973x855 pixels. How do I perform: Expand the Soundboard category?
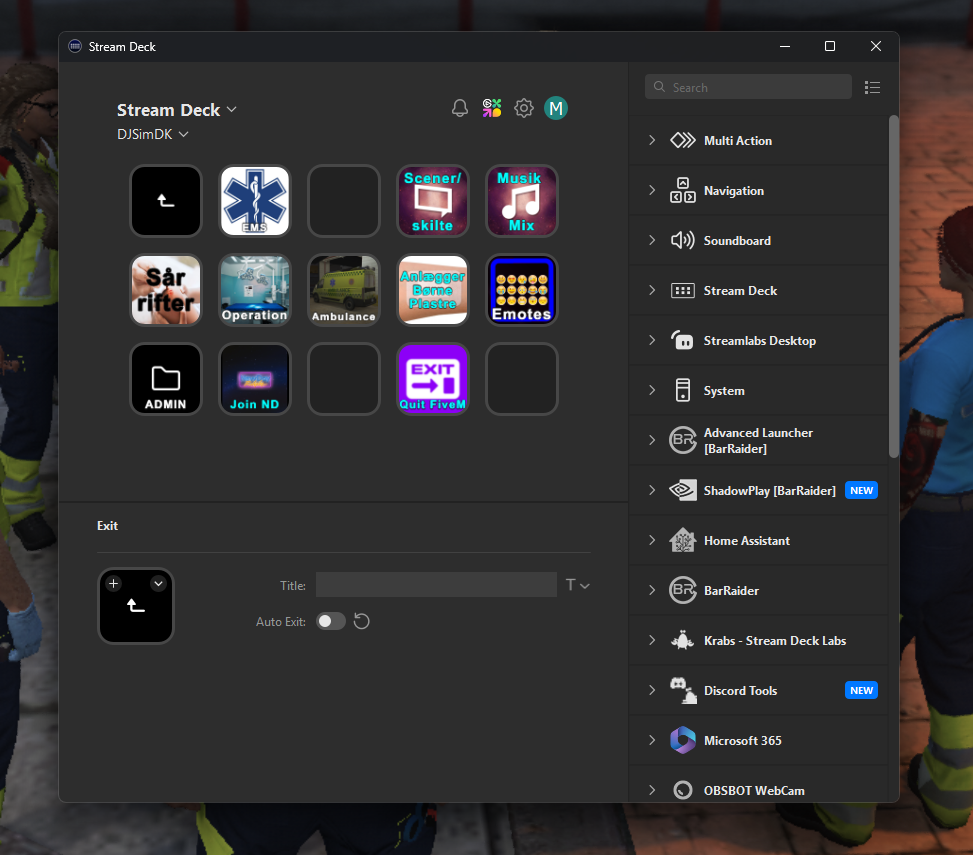(652, 240)
